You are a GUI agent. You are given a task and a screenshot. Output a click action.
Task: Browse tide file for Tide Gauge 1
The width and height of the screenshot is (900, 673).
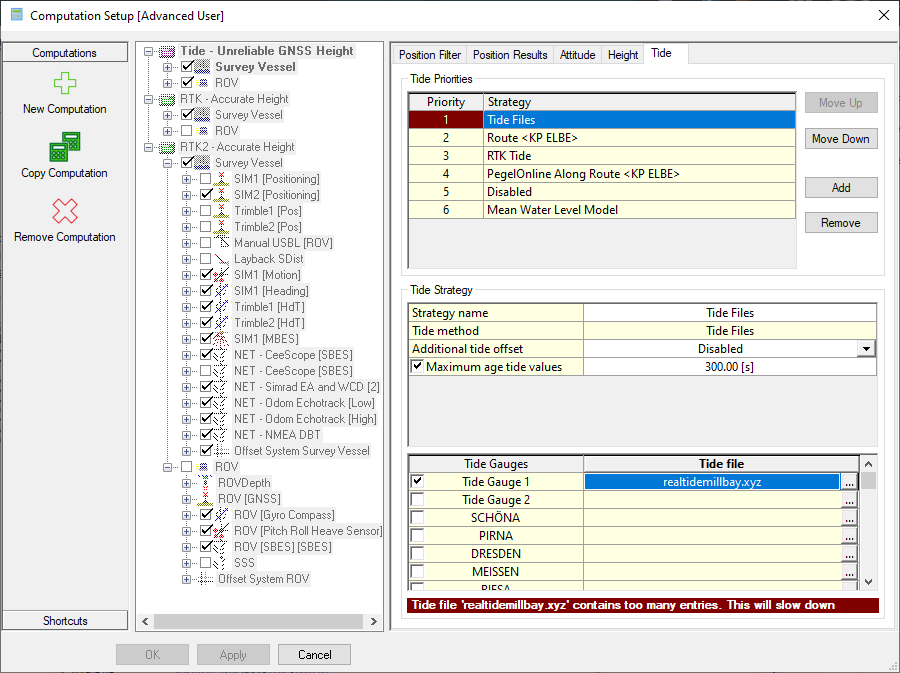click(x=849, y=482)
